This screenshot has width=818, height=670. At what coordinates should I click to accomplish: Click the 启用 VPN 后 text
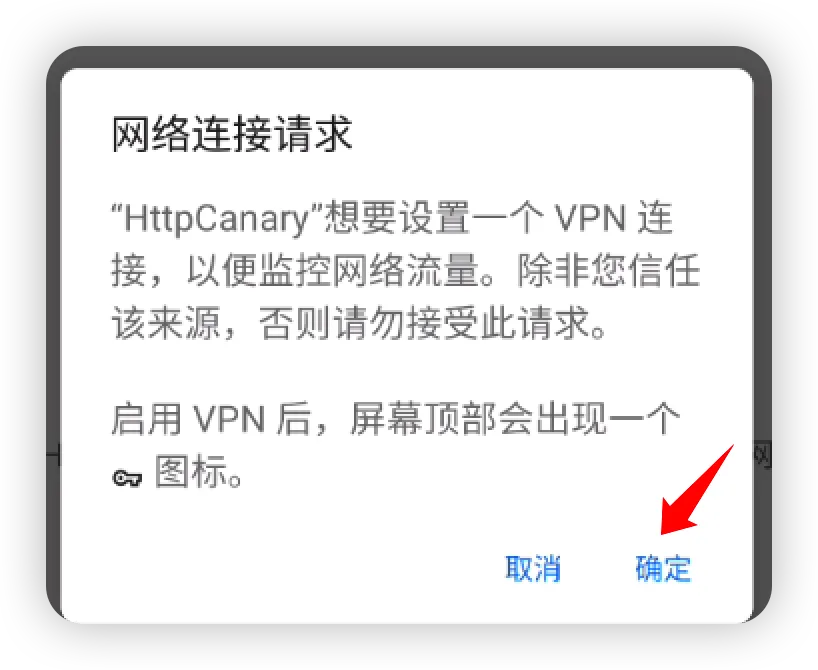pos(211,418)
